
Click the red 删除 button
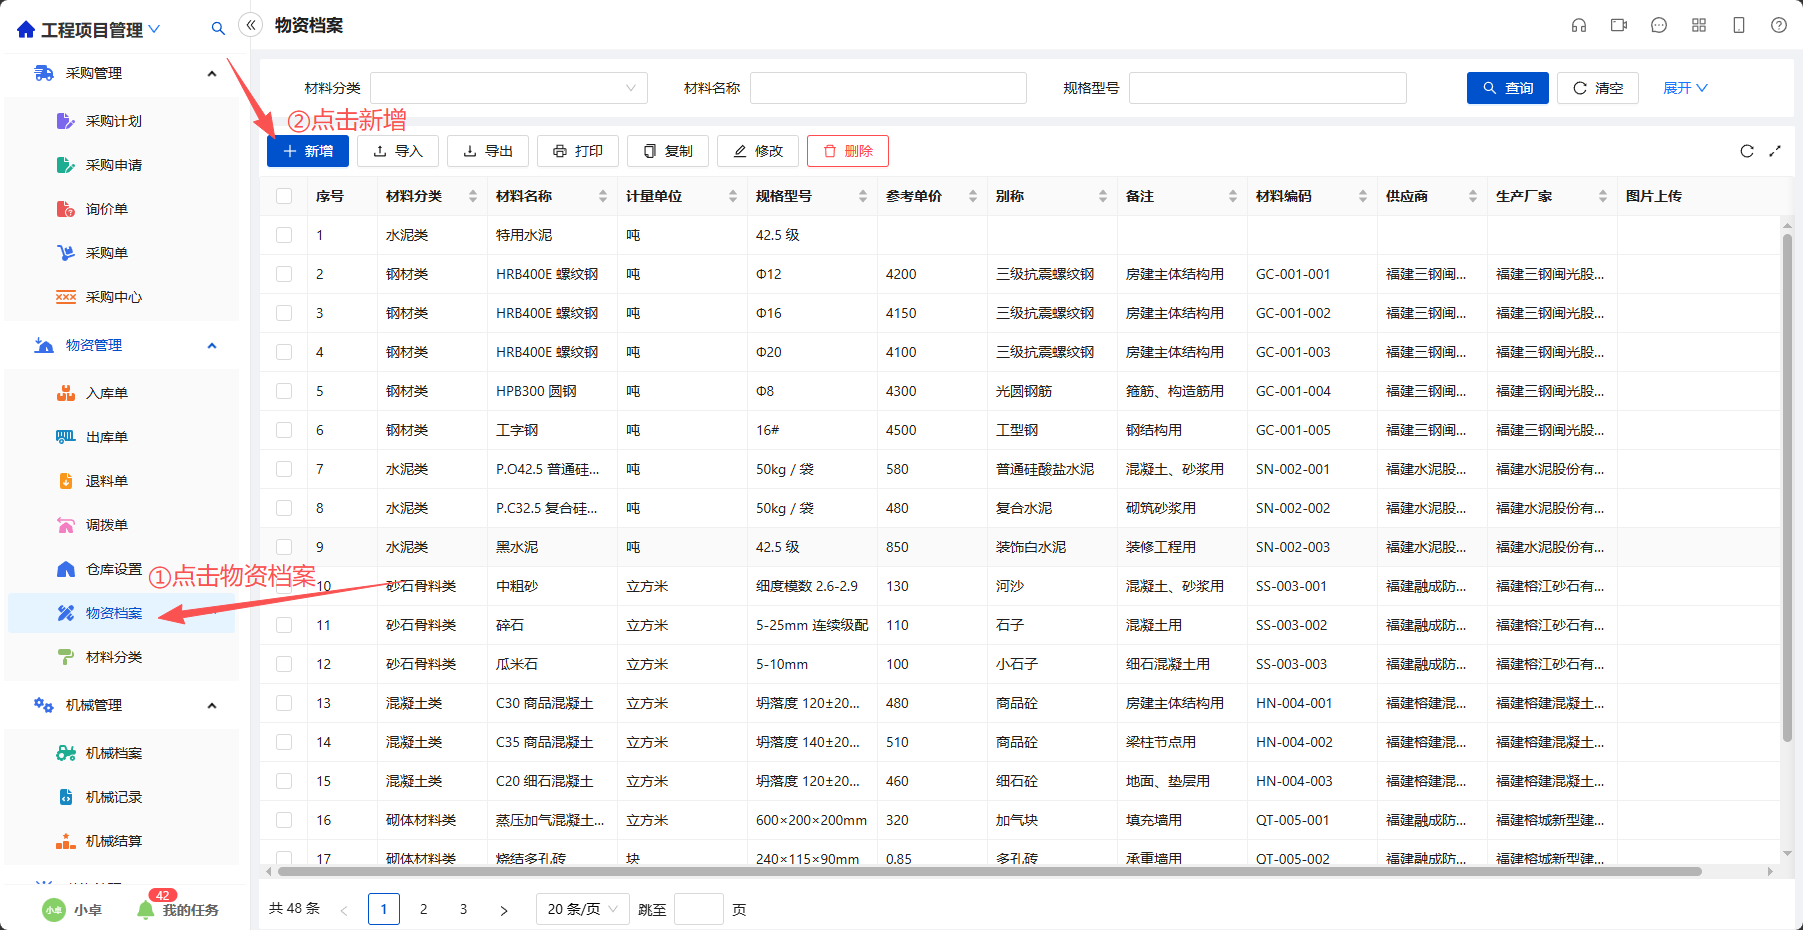coord(848,151)
